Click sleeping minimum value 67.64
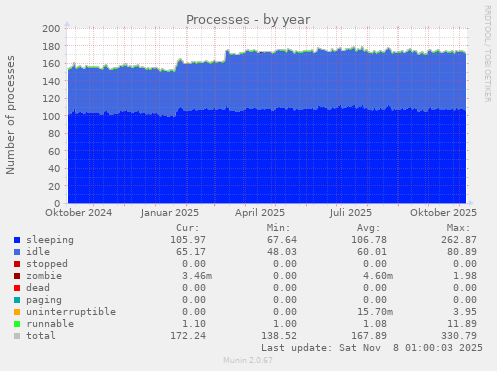The image size is (497, 371). tap(282, 240)
